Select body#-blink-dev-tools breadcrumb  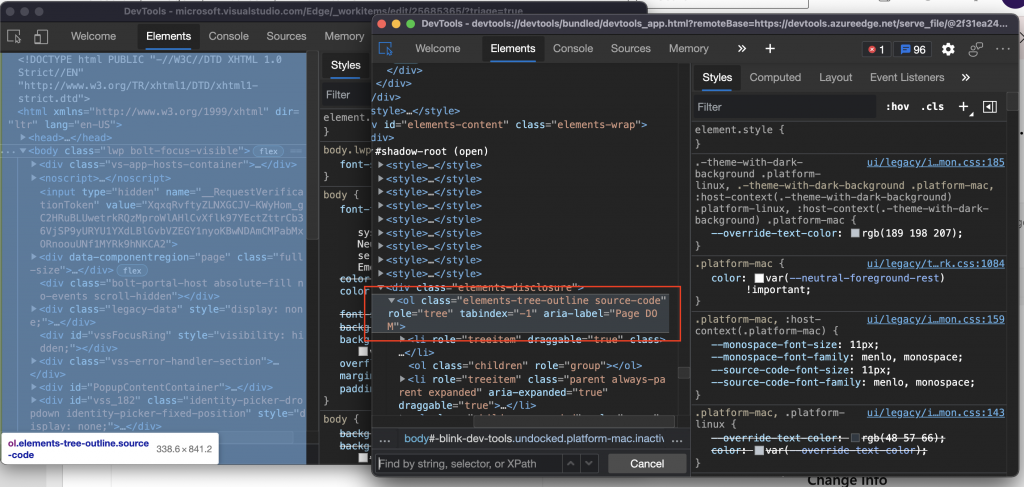[x=532, y=439]
